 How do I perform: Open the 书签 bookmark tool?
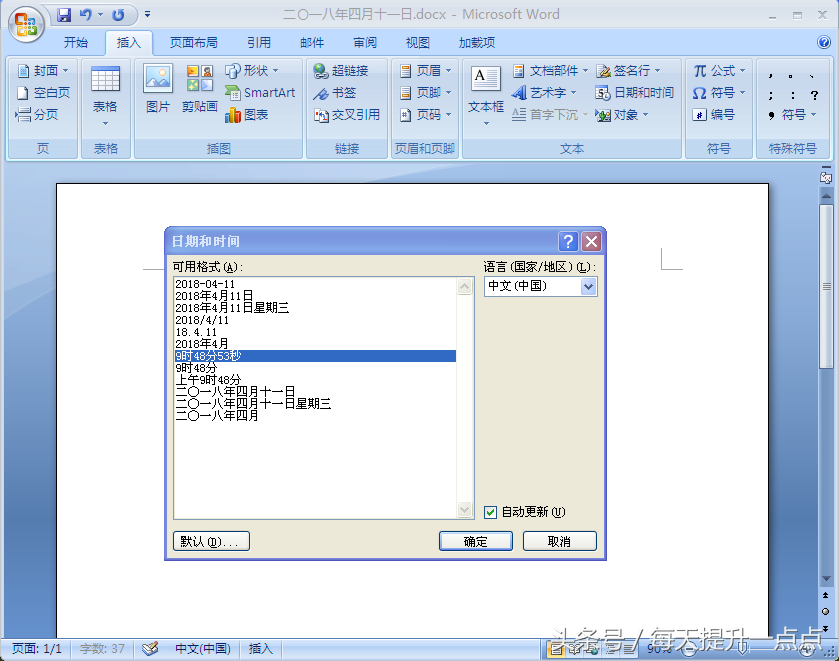point(321,93)
